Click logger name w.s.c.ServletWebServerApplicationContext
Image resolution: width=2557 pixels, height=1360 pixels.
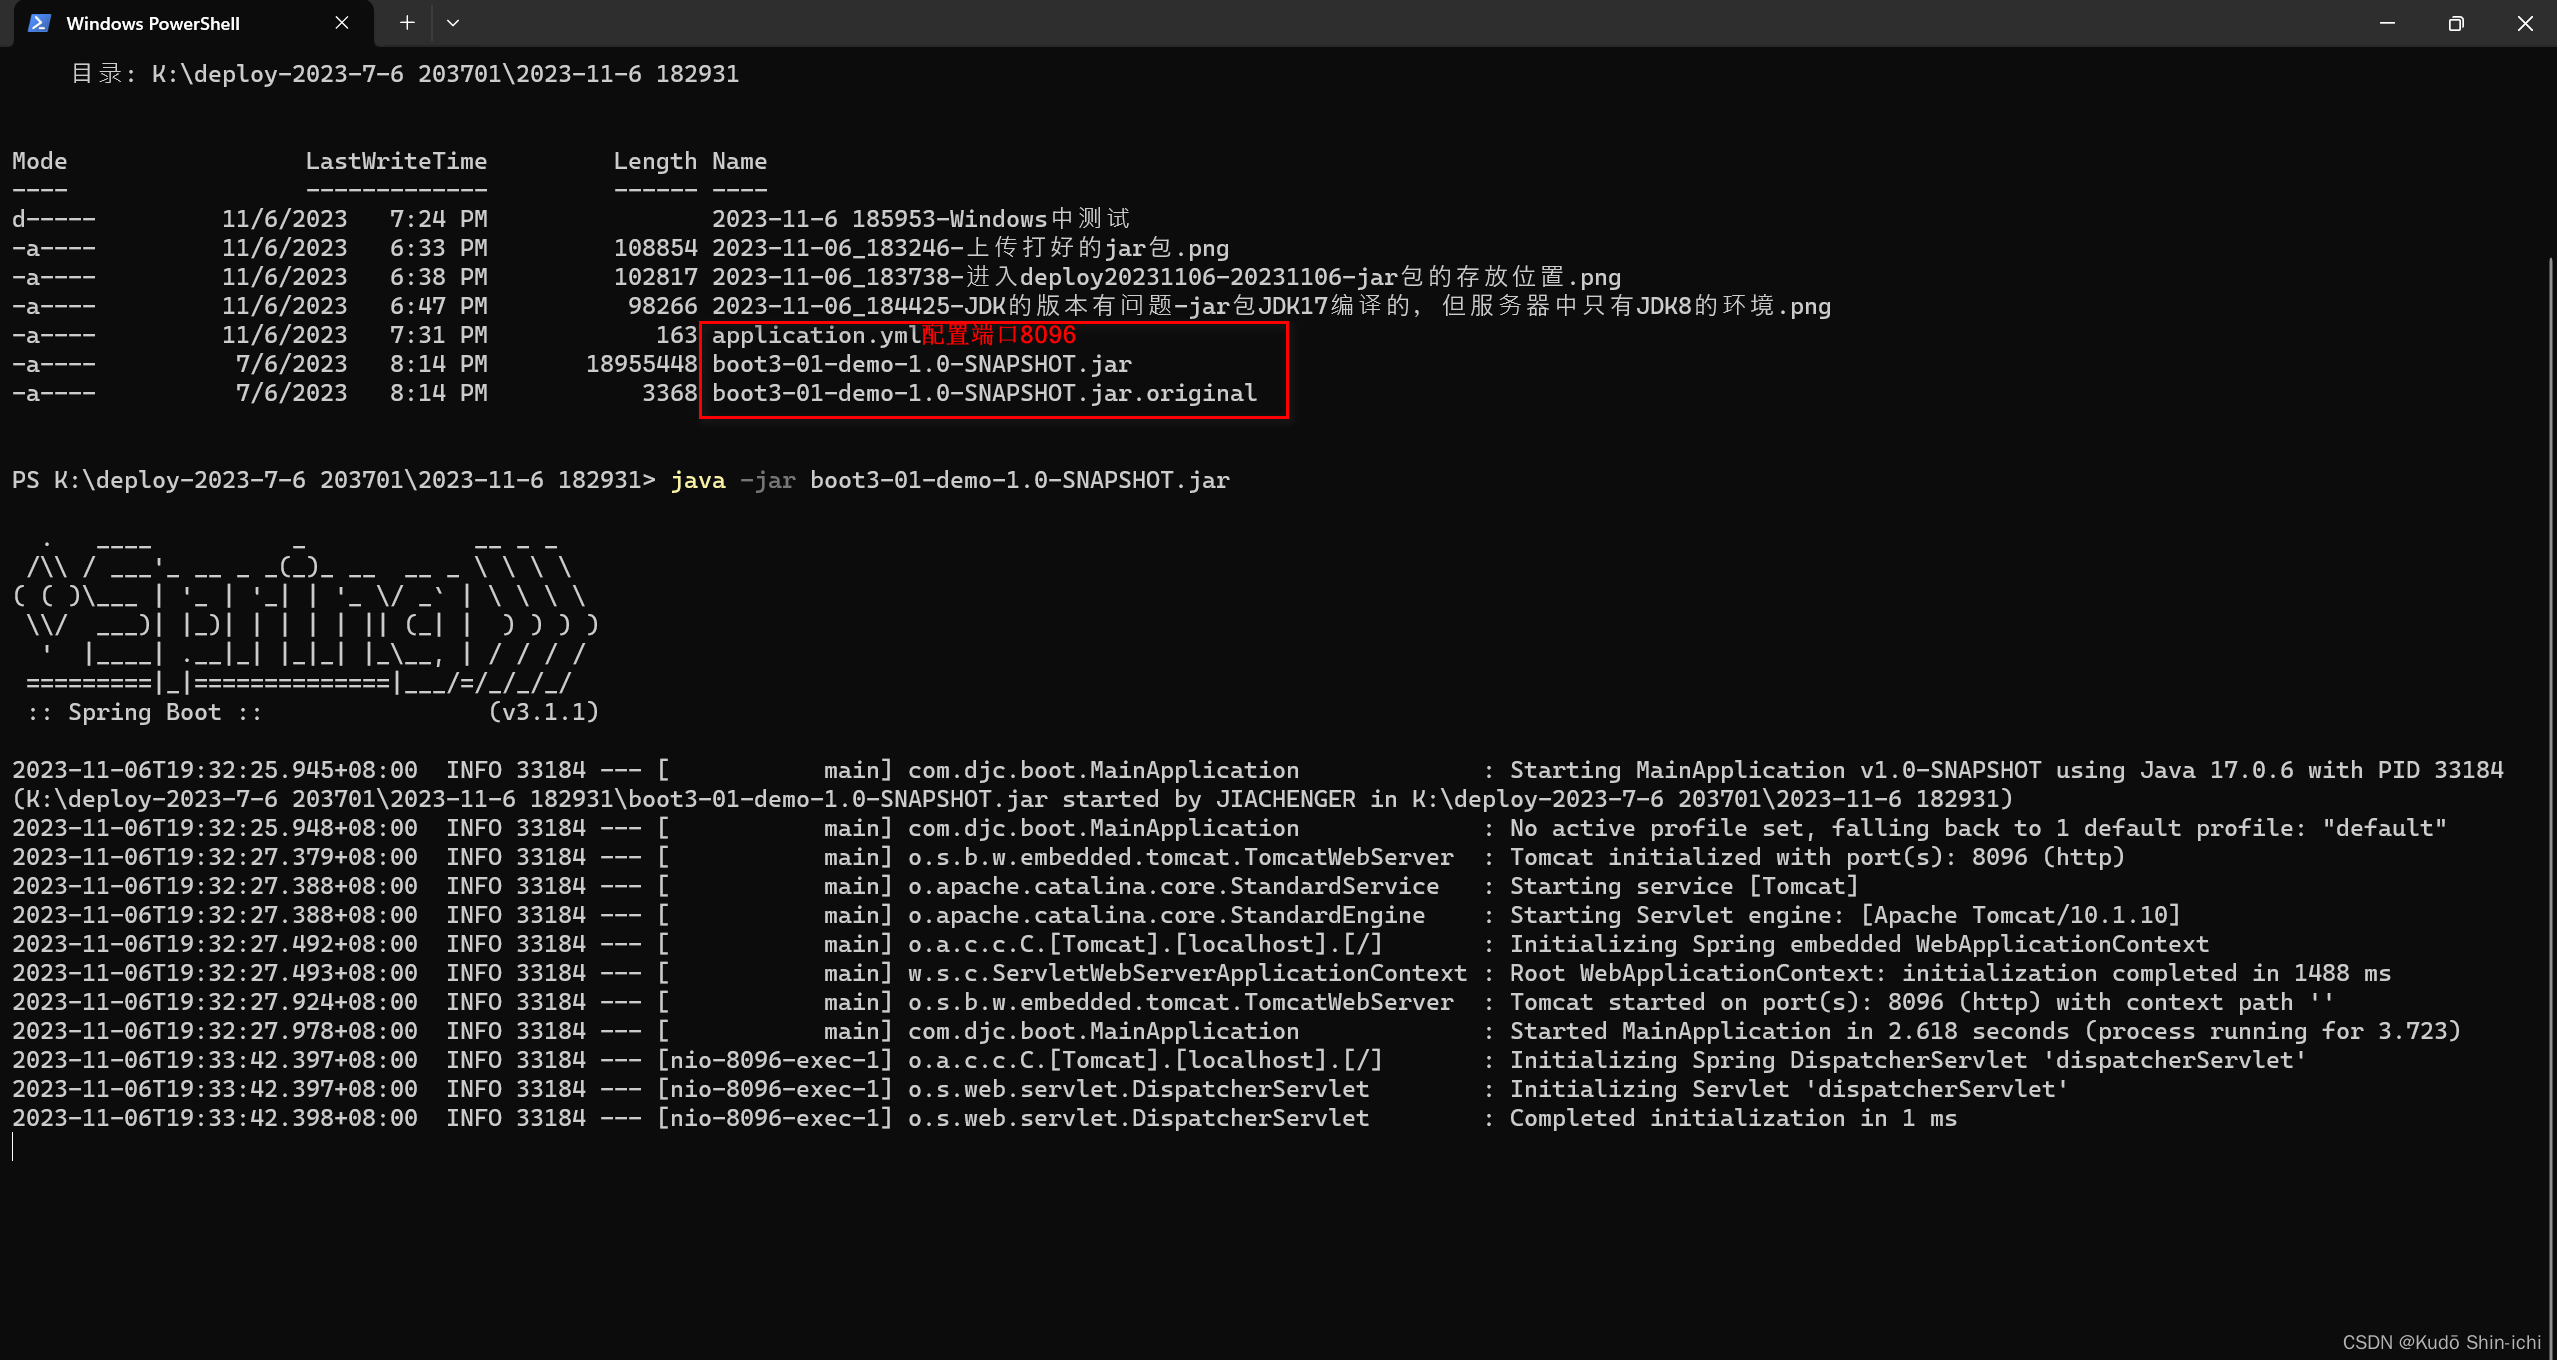1188,974
